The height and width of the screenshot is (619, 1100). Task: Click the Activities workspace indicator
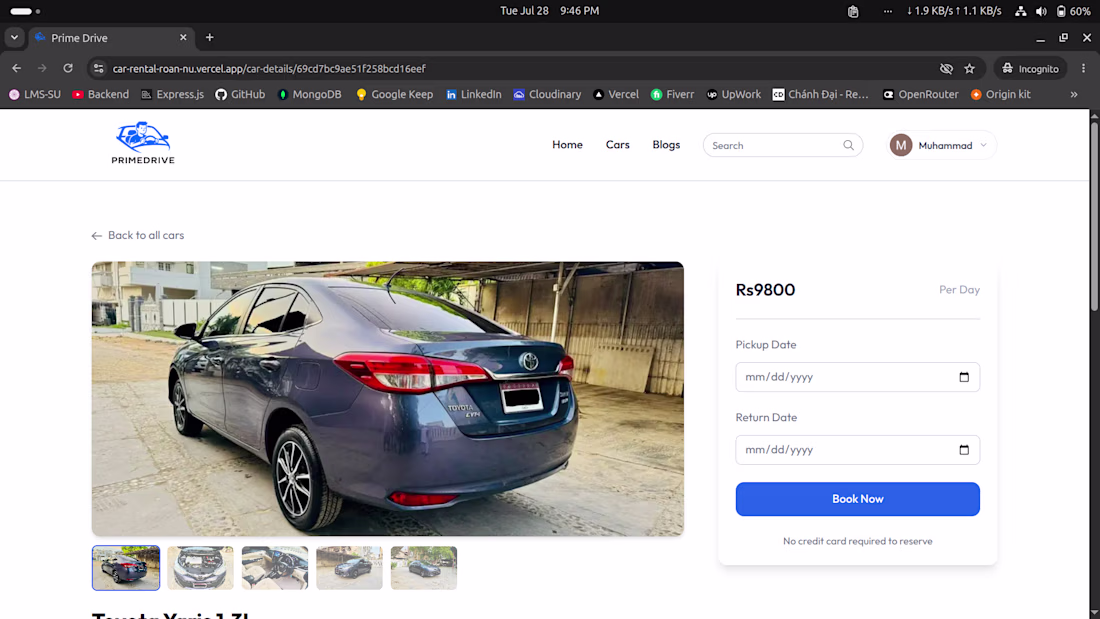(x=25, y=11)
